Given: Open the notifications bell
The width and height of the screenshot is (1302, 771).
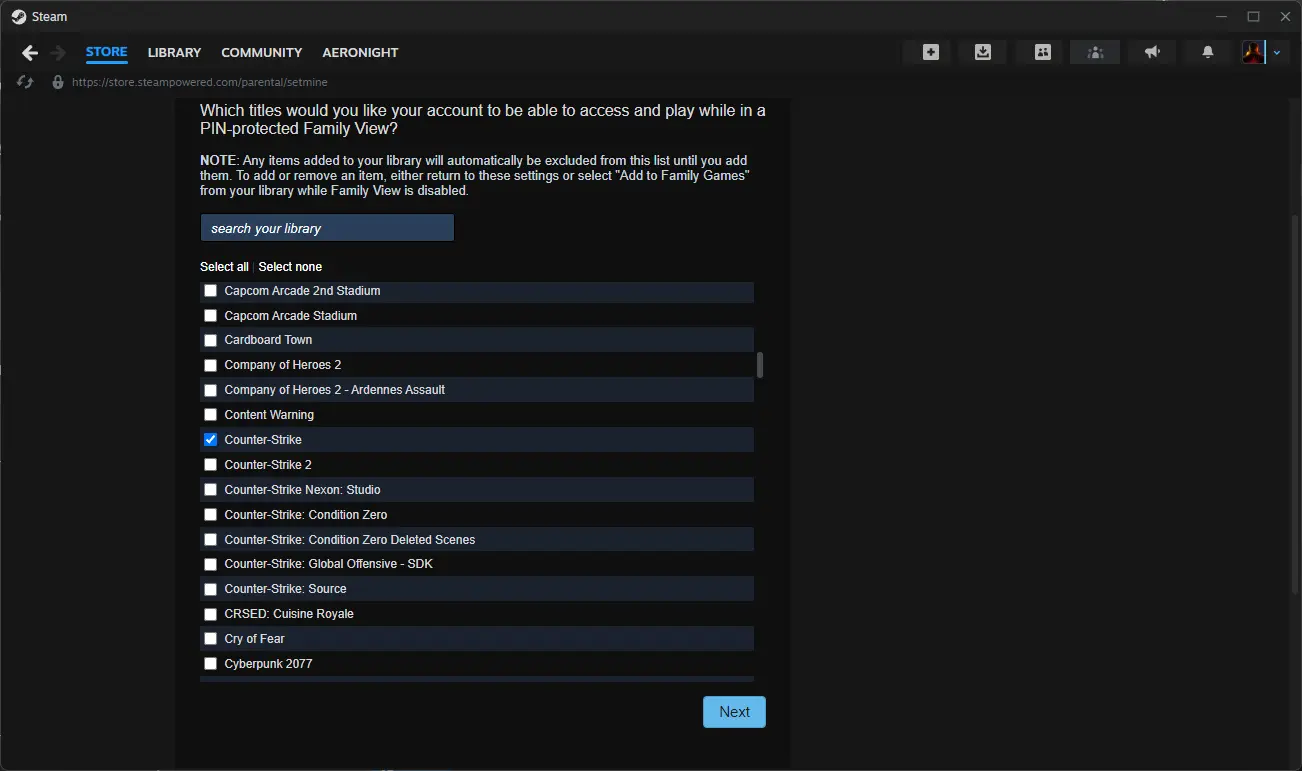Looking at the screenshot, I should coord(1208,52).
